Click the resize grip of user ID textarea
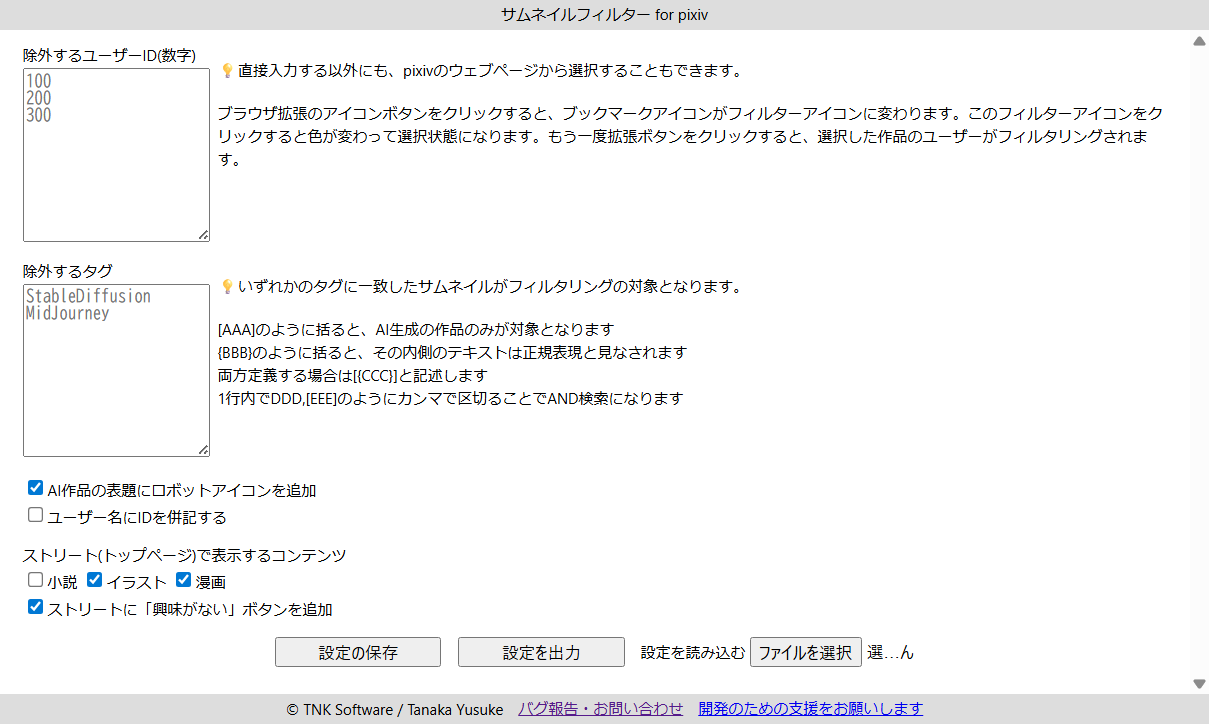 [204, 235]
